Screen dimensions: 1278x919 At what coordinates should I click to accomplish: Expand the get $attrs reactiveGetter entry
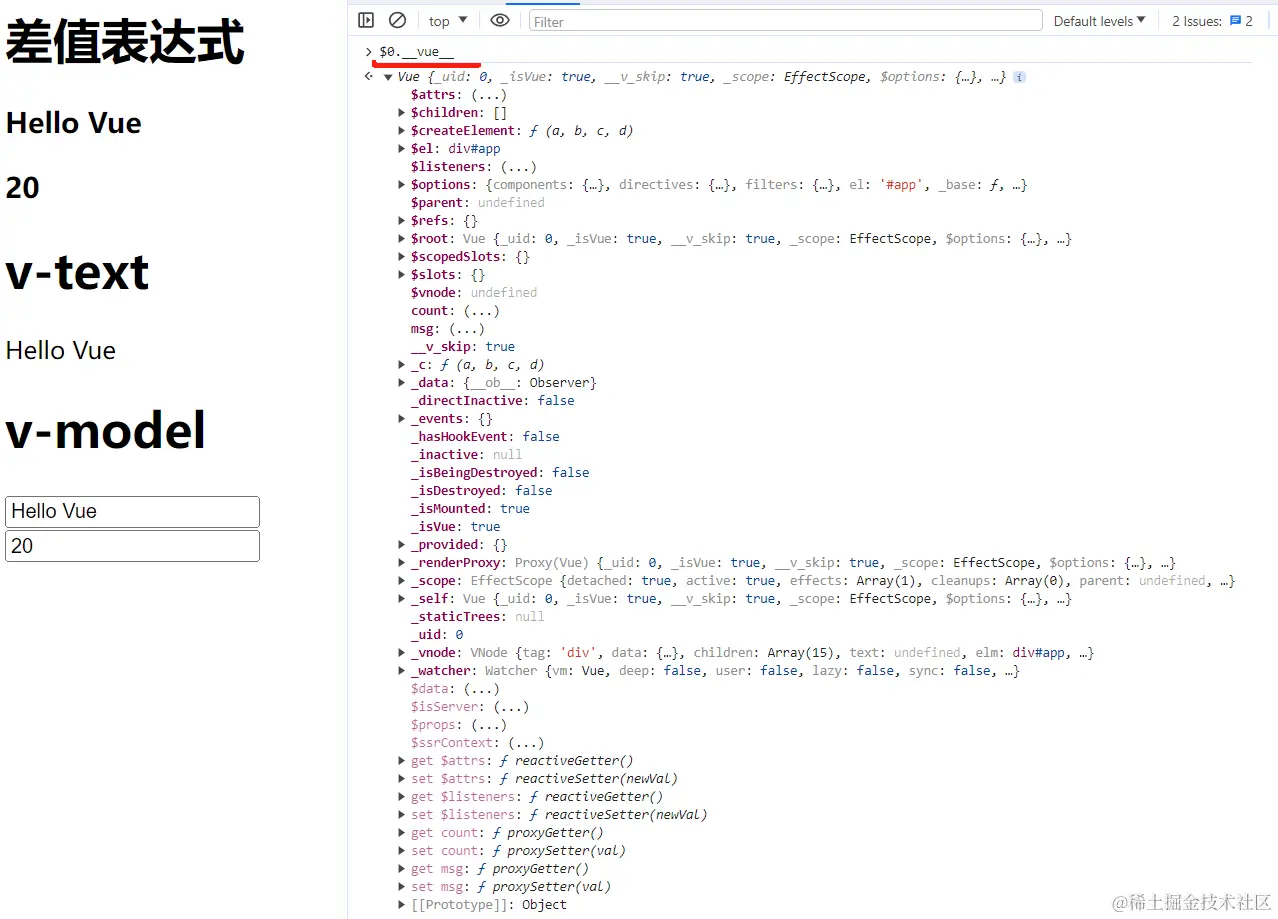click(402, 761)
